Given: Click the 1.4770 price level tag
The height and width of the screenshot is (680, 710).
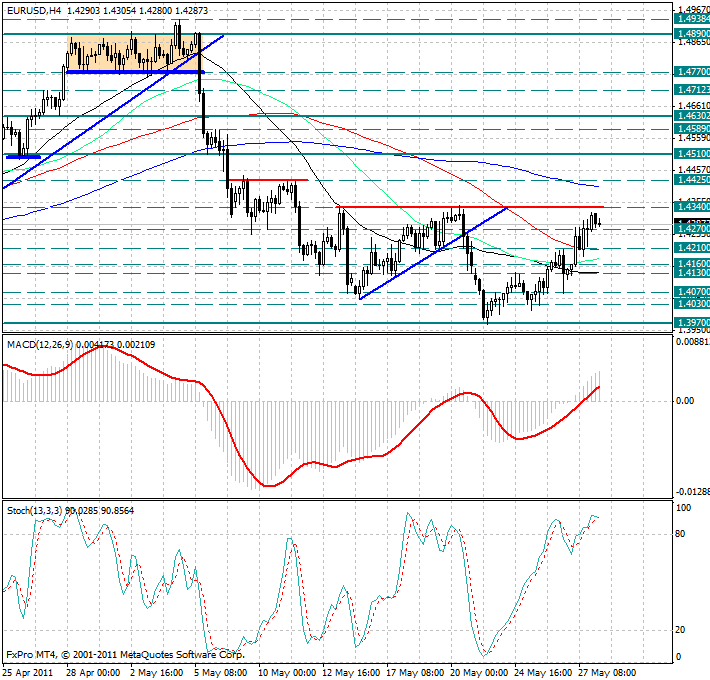Looking at the screenshot, I should 692,72.
